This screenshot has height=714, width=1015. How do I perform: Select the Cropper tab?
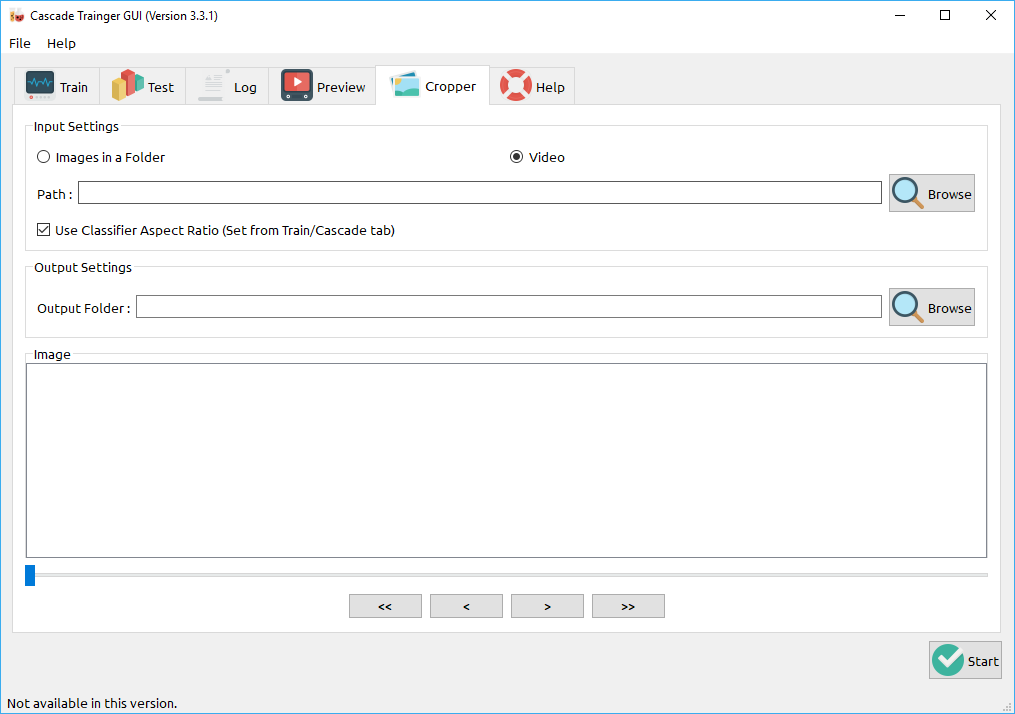432,85
